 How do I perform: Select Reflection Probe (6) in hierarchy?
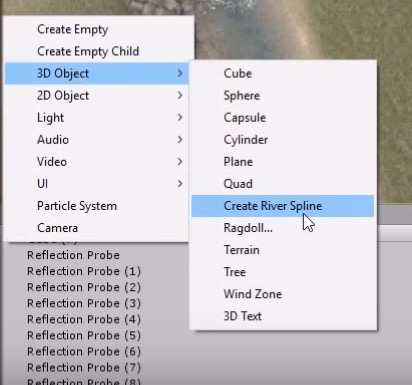[84, 351]
